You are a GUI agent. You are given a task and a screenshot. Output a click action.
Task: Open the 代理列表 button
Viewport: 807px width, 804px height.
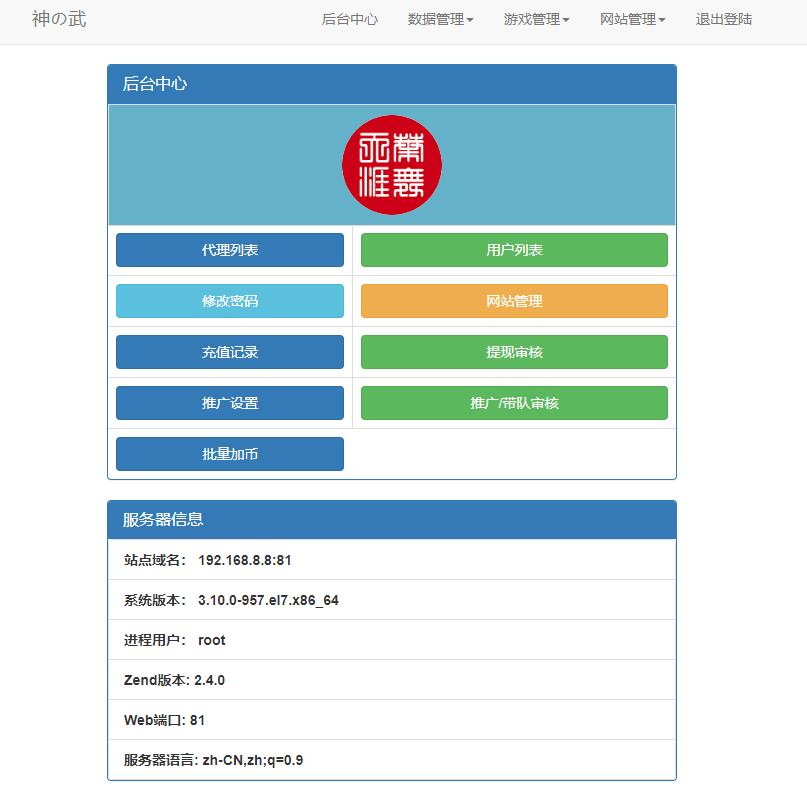click(230, 250)
